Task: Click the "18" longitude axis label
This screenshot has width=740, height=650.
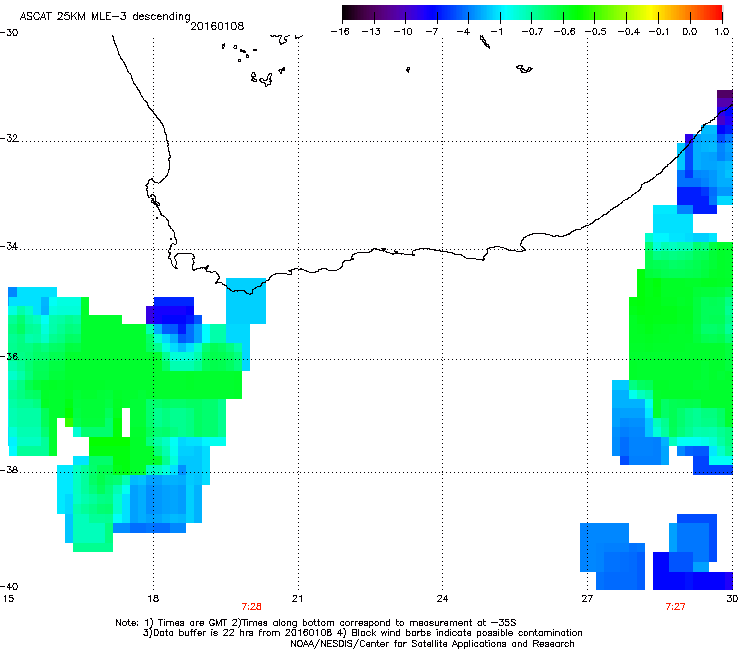Action: [152, 599]
